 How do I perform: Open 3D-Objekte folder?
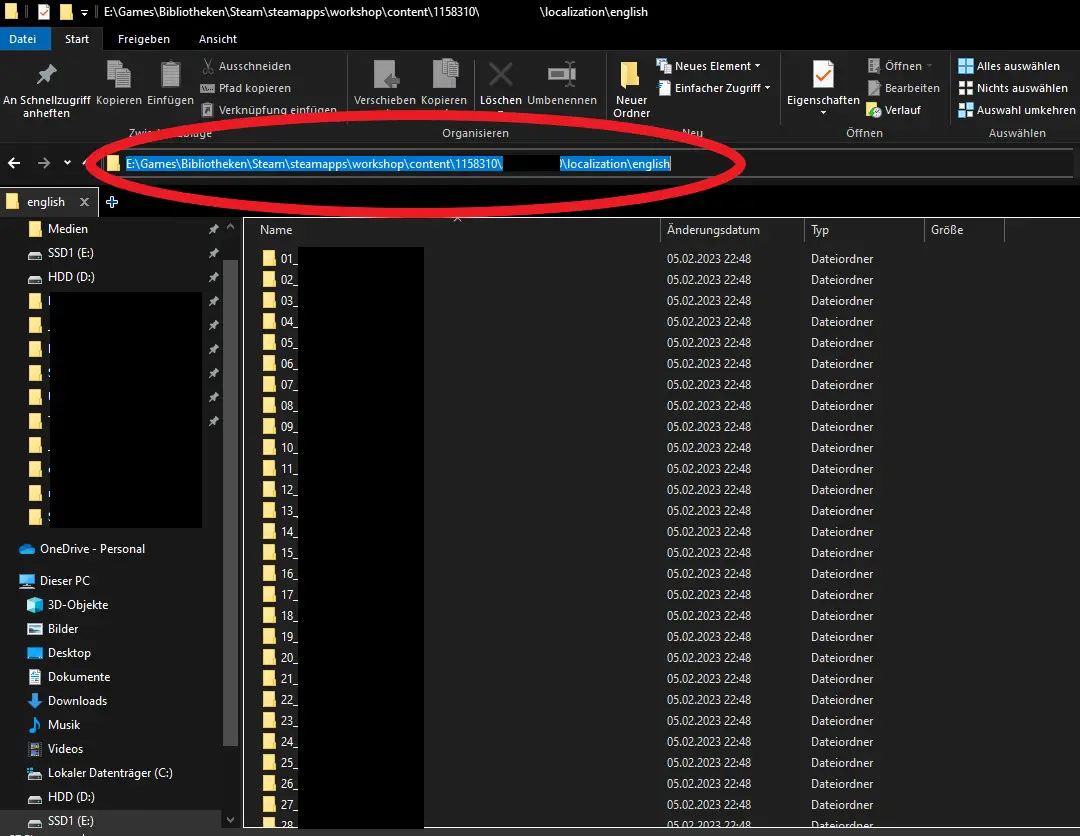[68, 605]
